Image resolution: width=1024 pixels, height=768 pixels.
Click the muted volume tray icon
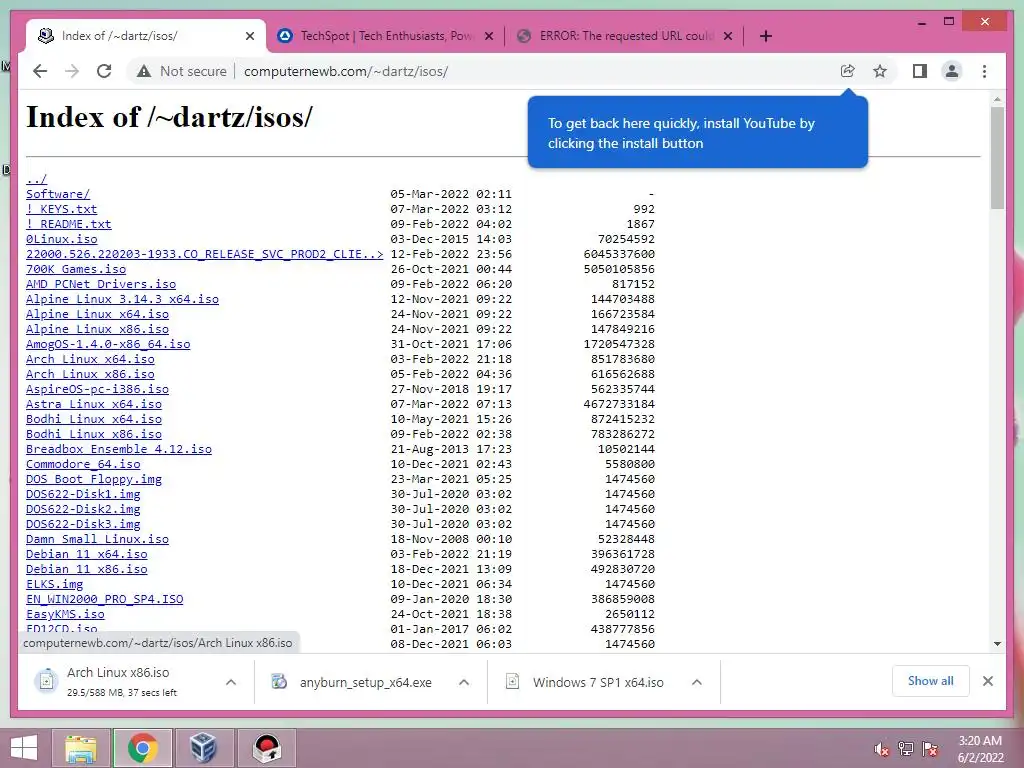point(881,749)
